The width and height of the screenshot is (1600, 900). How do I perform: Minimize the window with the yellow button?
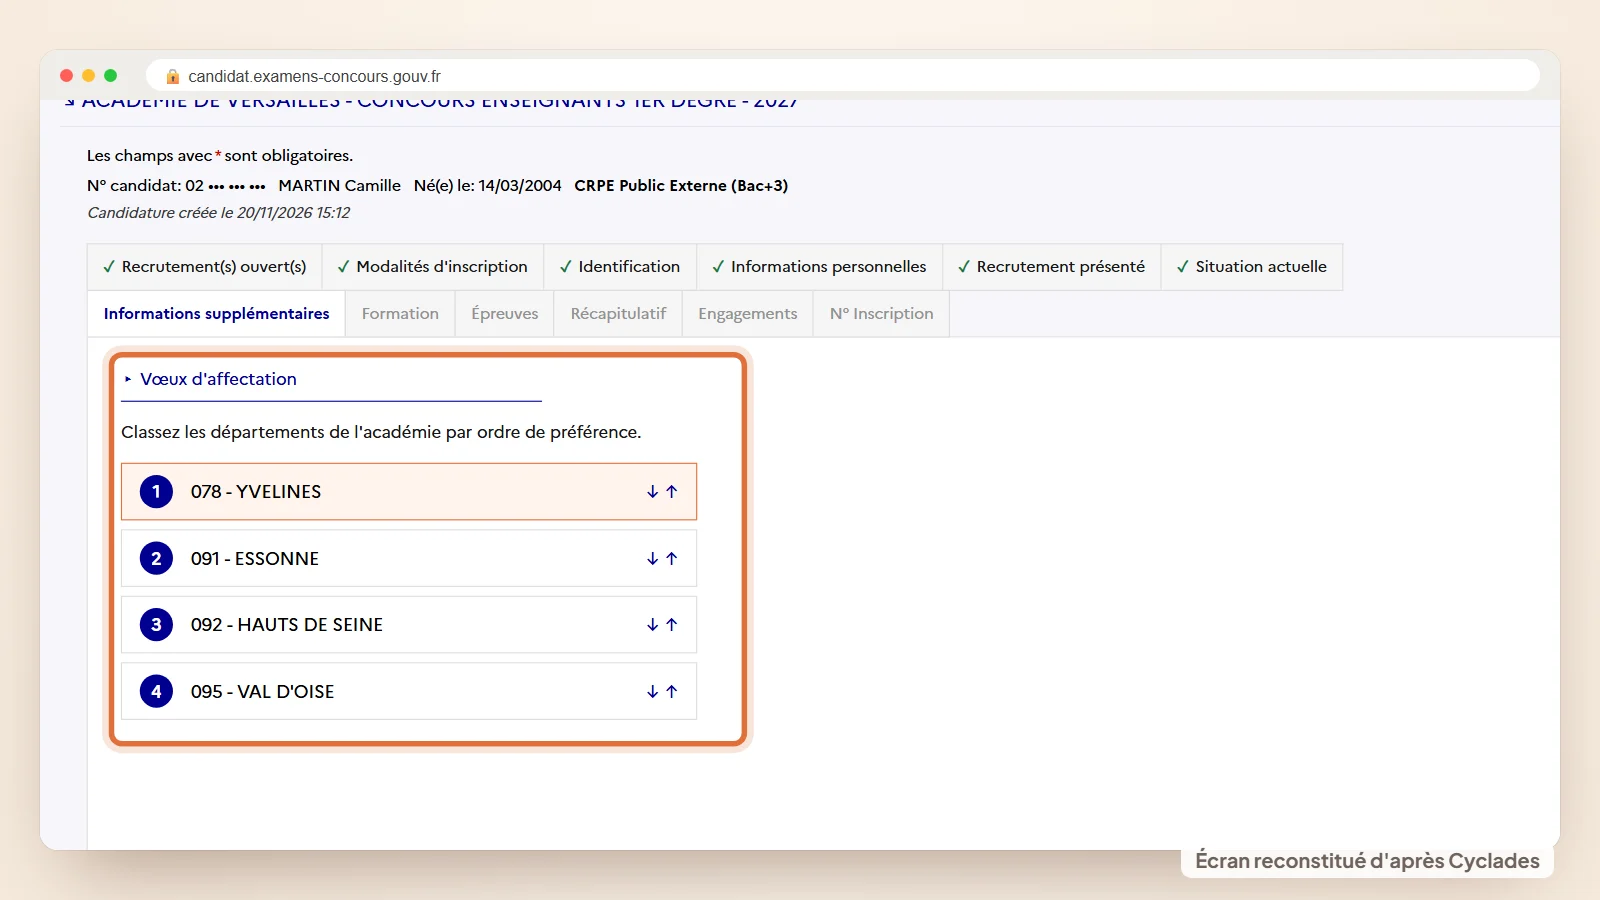(89, 76)
